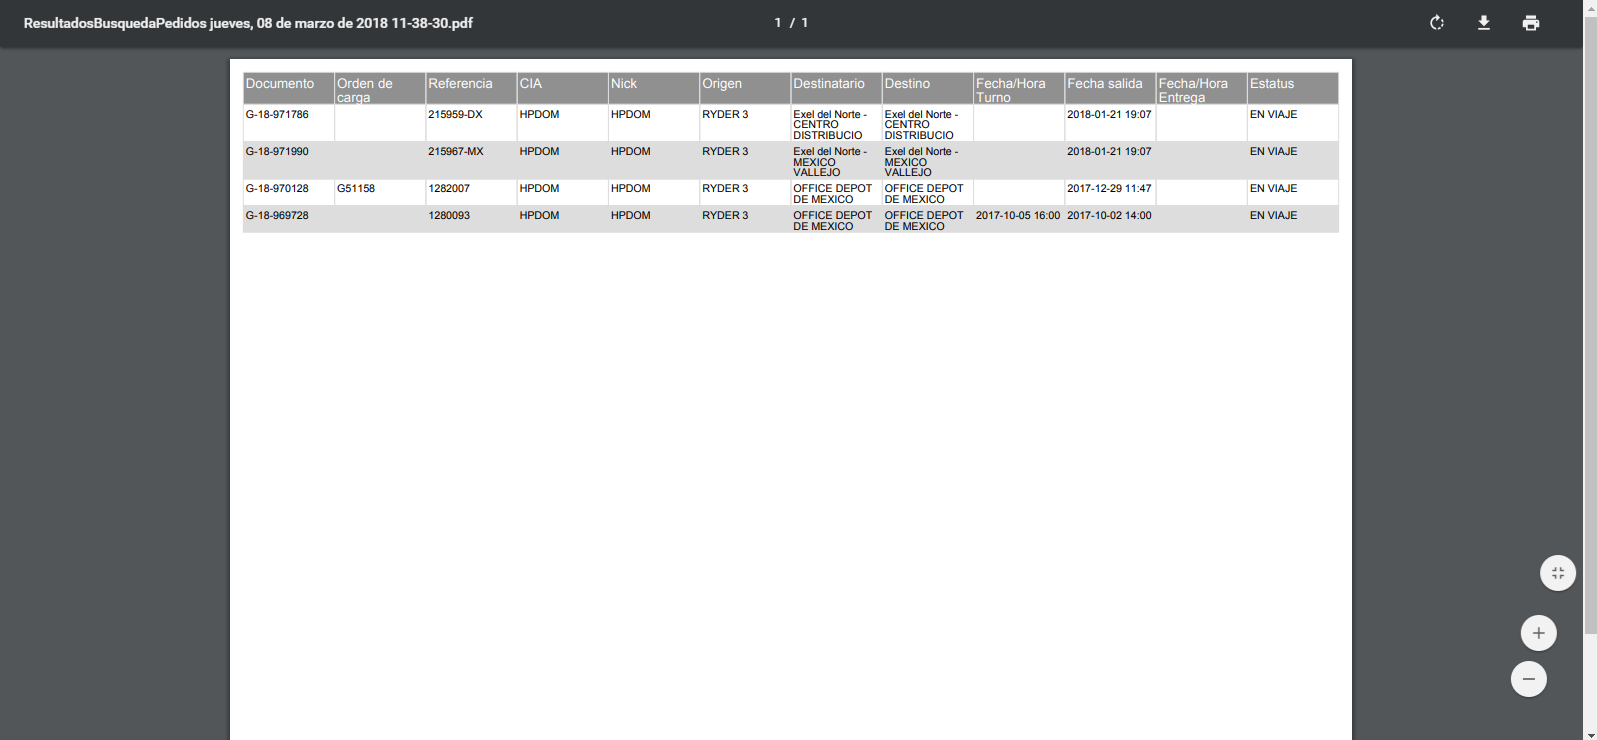This screenshot has width=1597, height=740.
Task: Click the Estatus column header
Action: [x=1271, y=84]
